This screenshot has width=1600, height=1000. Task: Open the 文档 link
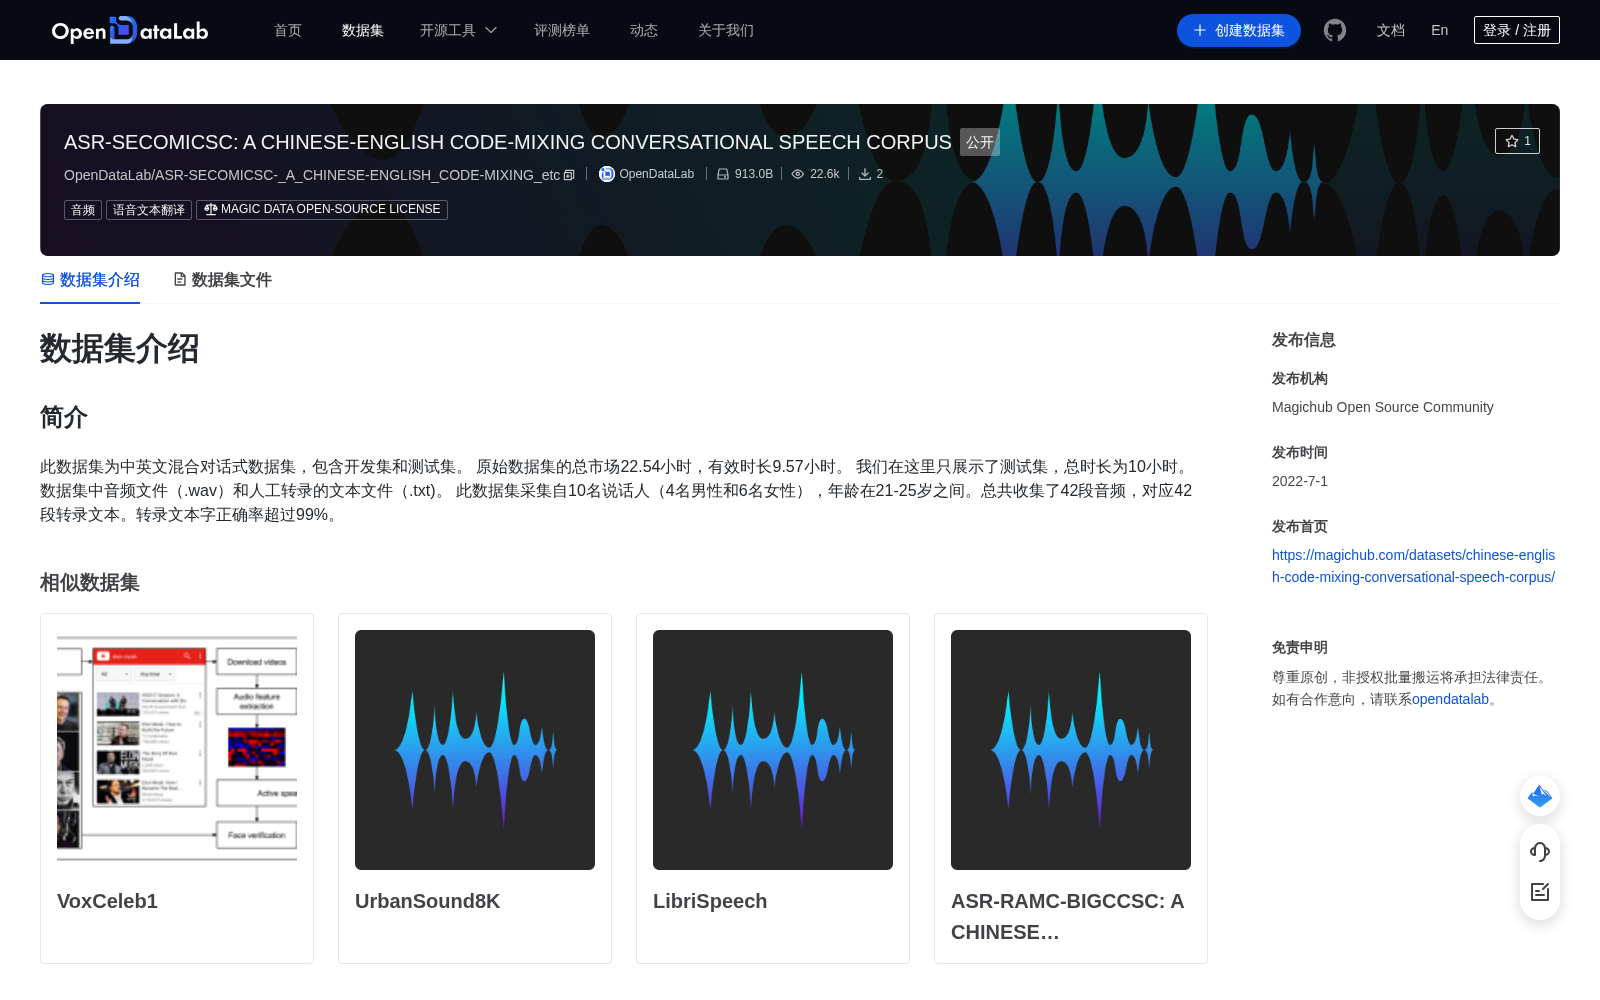pyautogui.click(x=1391, y=30)
